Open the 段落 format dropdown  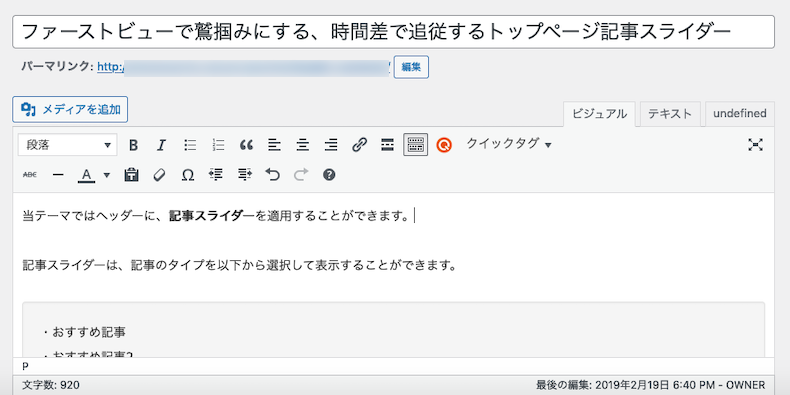[68, 145]
